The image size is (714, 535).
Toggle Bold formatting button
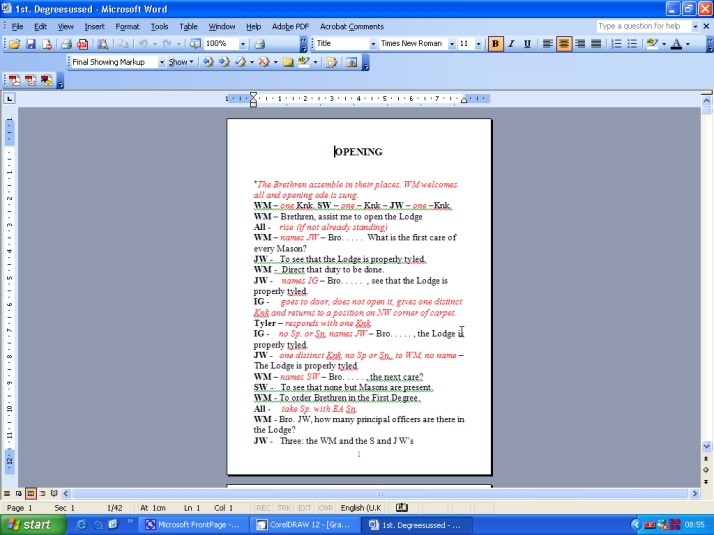(x=495, y=44)
